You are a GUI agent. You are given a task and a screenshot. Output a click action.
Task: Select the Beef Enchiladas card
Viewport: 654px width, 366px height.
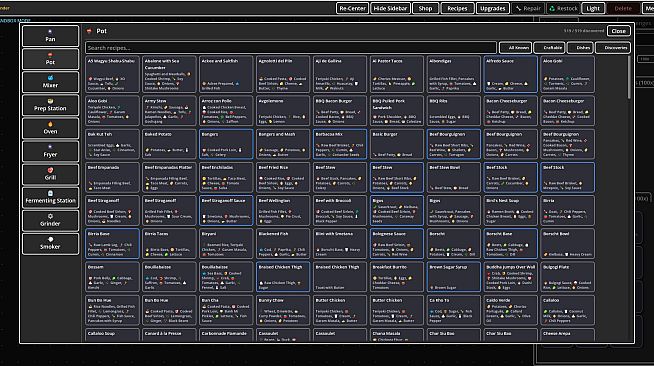226,178
